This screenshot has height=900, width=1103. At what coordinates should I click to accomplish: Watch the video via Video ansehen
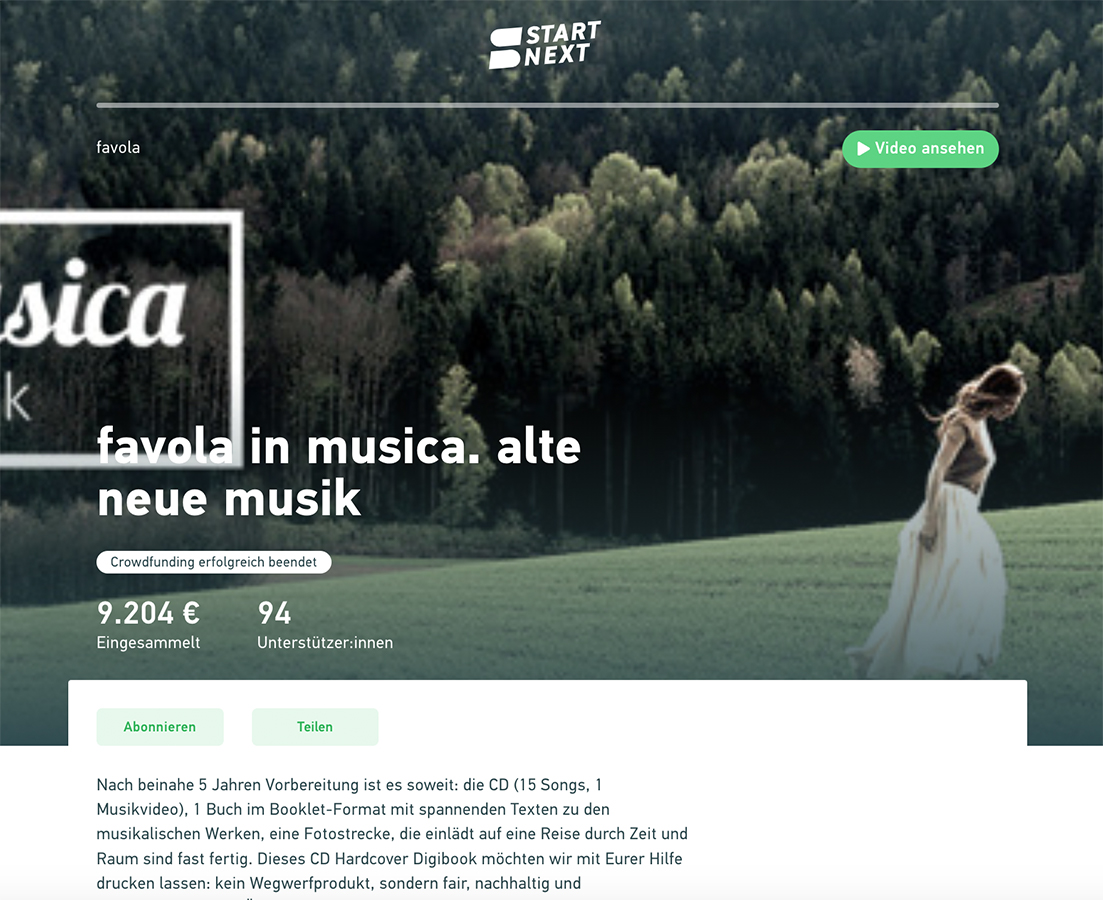pos(920,148)
